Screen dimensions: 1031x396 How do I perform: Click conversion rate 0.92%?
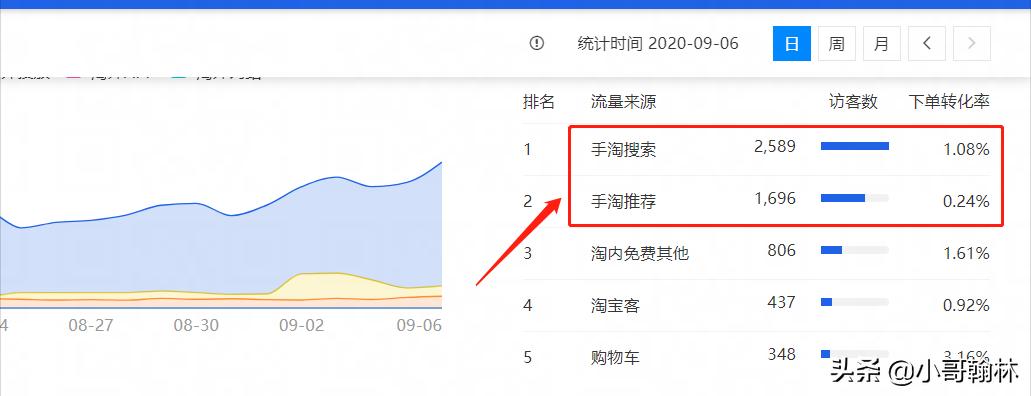(966, 305)
